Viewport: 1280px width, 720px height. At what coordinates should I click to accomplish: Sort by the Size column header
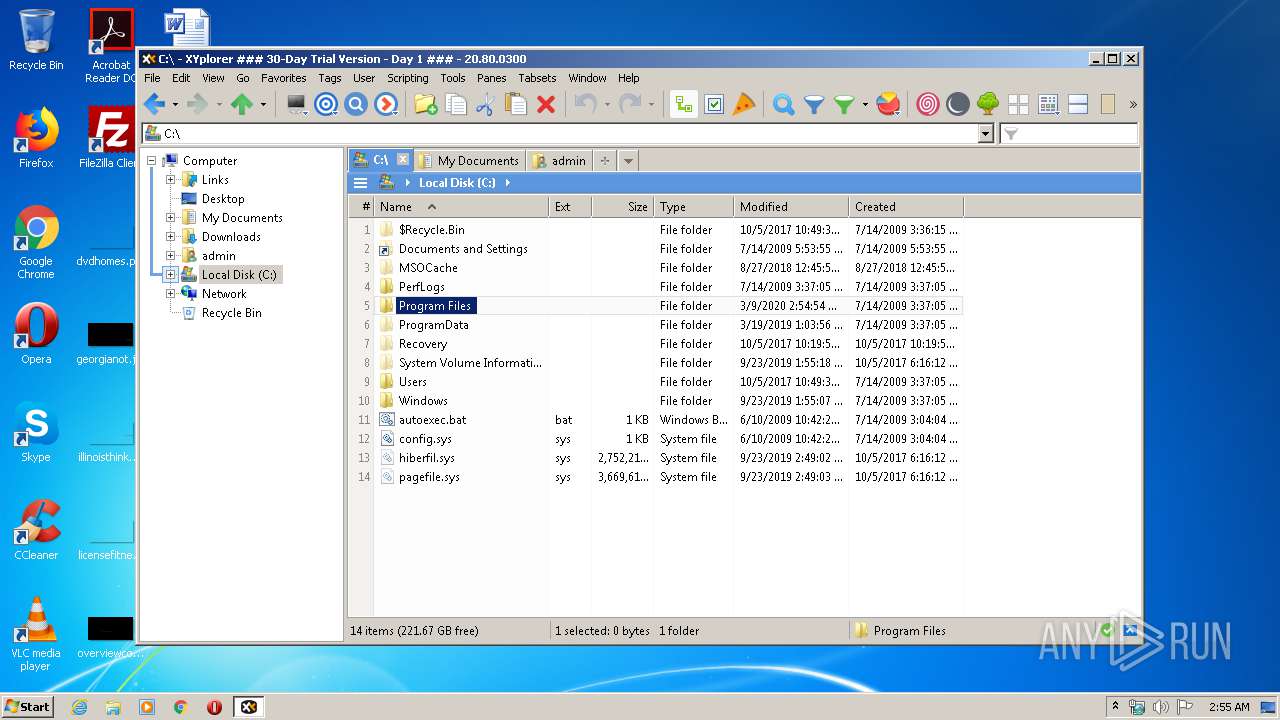623,207
